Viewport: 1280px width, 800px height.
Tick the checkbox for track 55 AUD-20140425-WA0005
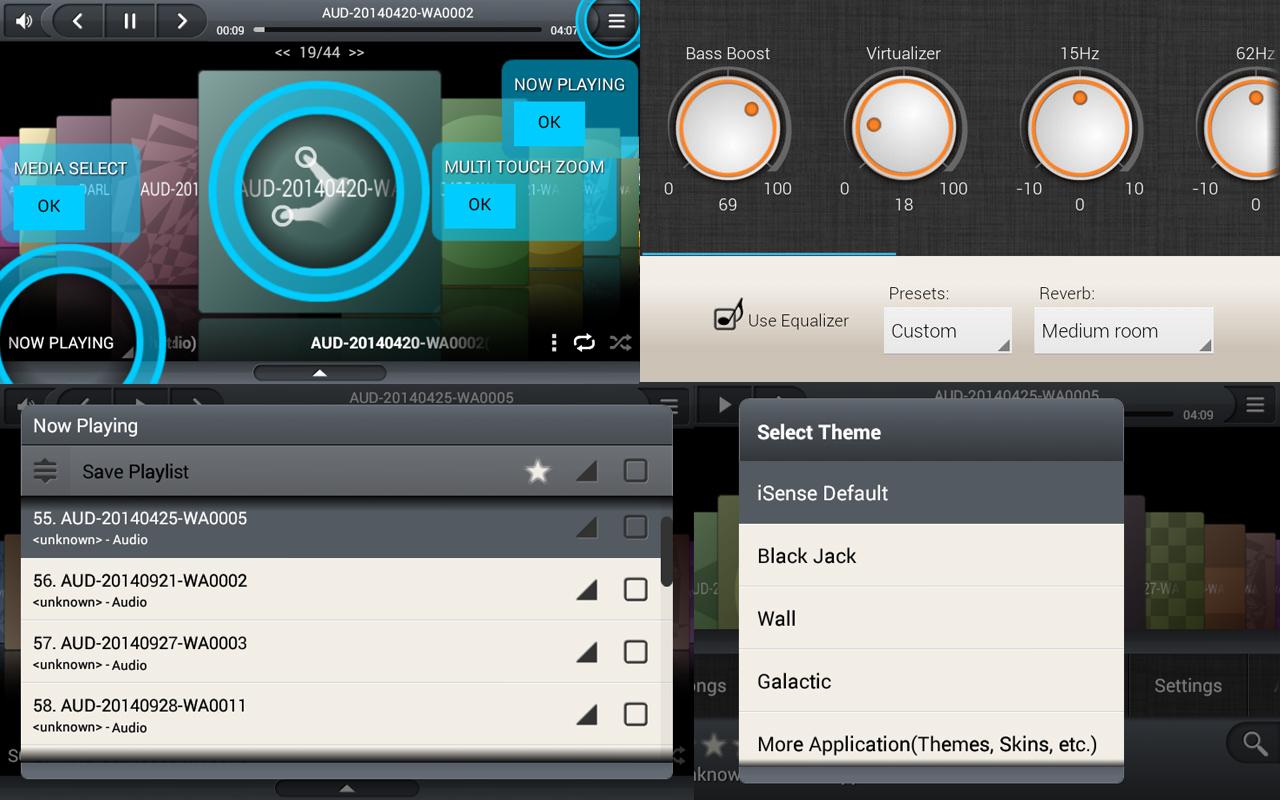[x=636, y=527]
